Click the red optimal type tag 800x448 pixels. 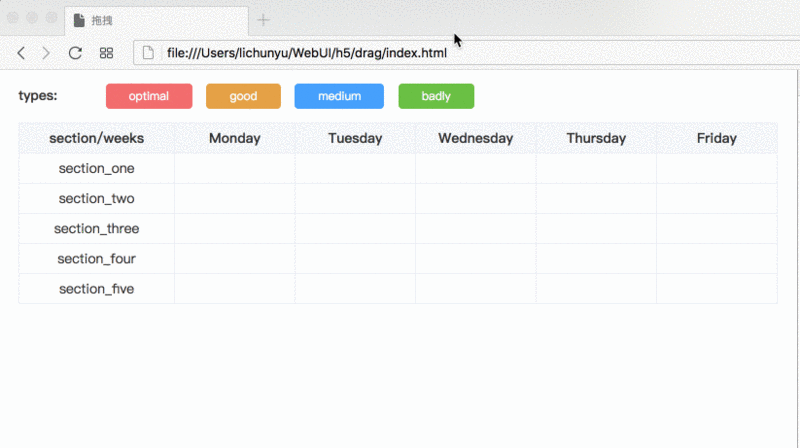(x=149, y=96)
